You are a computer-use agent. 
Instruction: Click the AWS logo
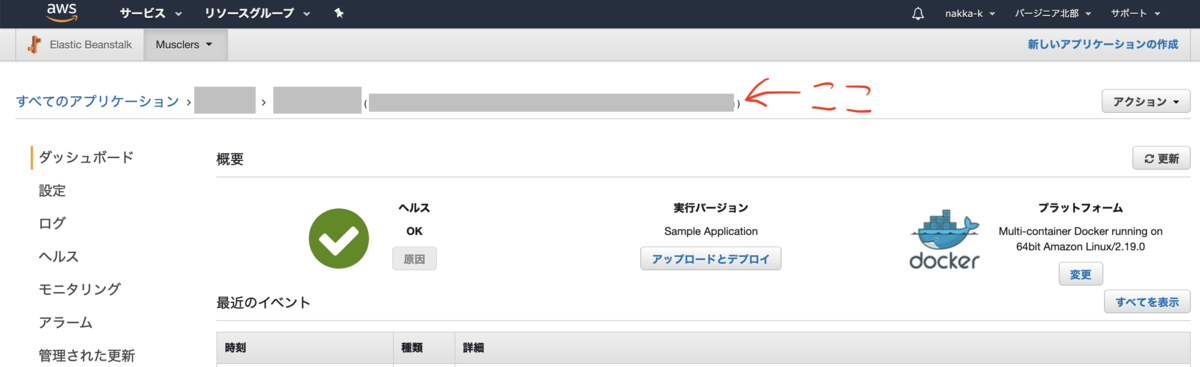[x=62, y=13]
